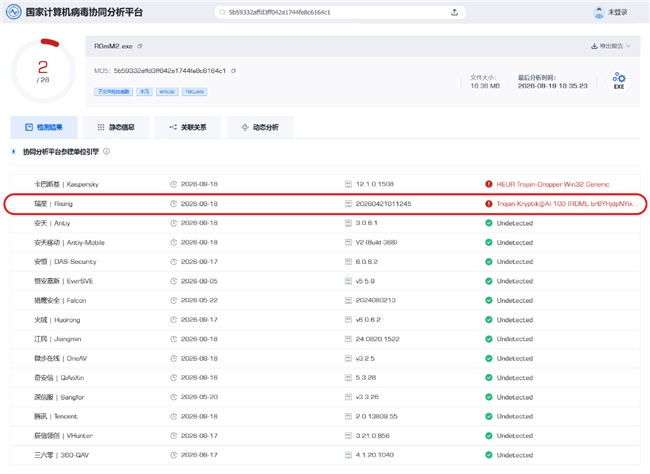Focus the hash search input field
The width and height of the screenshot is (650, 474).
point(338,12)
